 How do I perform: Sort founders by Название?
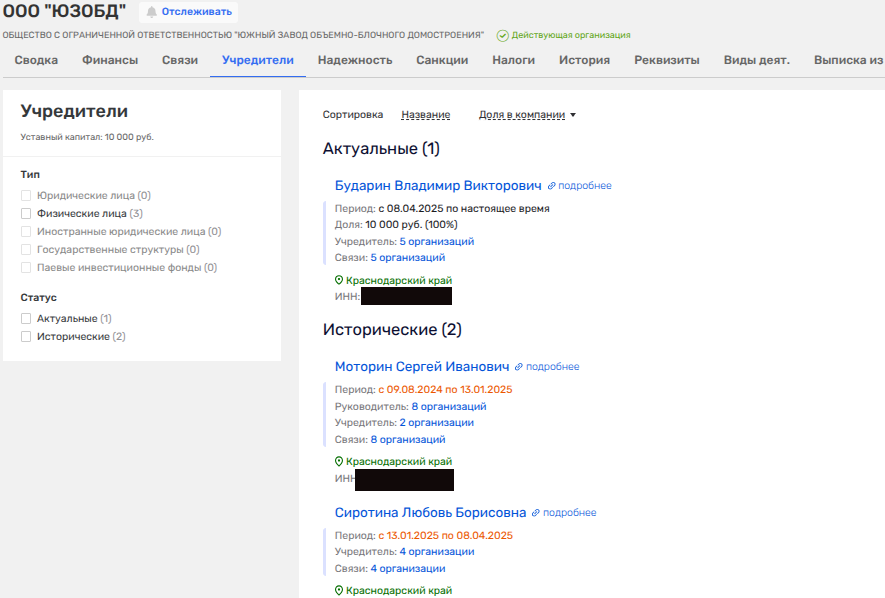425,115
